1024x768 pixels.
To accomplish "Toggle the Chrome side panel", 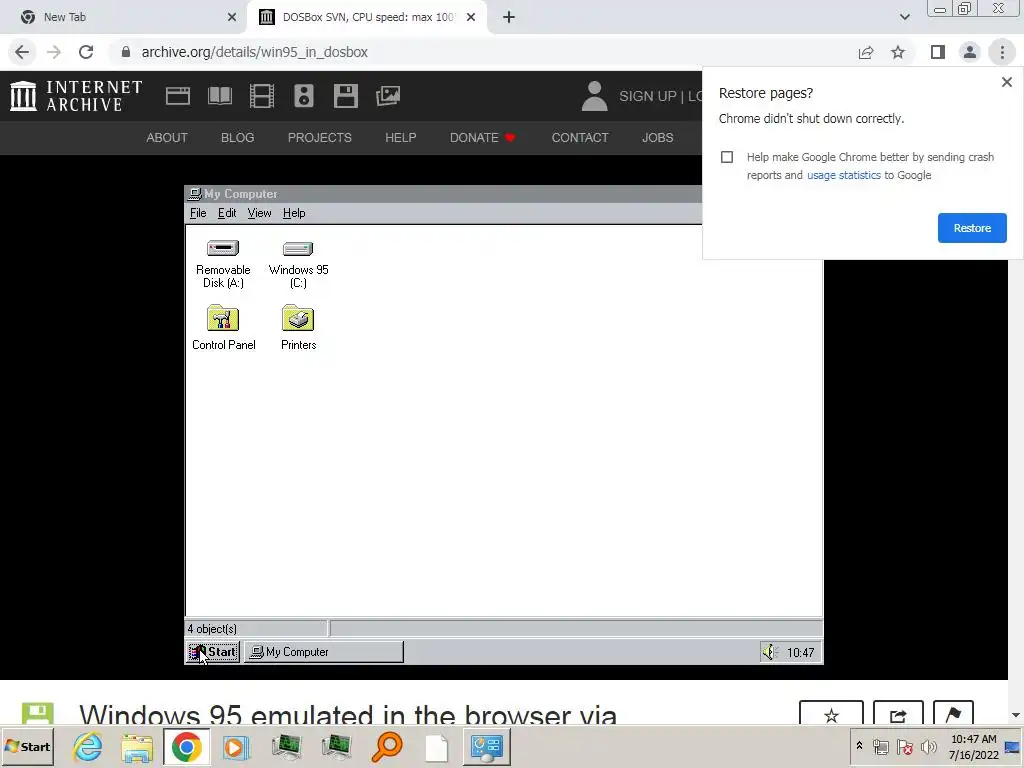I will (938, 52).
